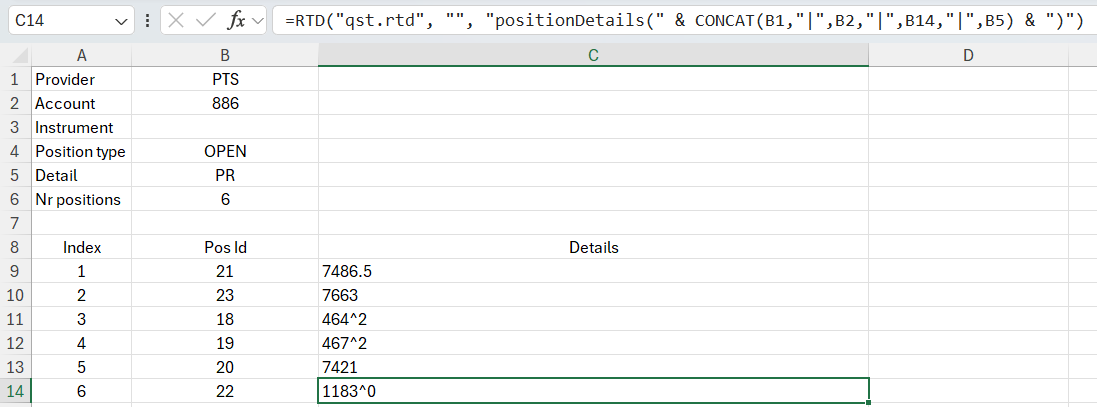The width and height of the screenshot is (1097, 407).
Task: Select row 6 header
Action: (15, 199)
